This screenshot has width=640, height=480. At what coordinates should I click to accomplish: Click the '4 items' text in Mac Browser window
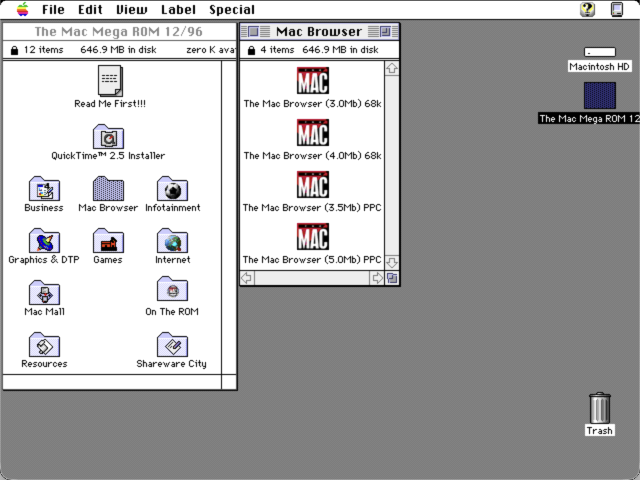277,50
